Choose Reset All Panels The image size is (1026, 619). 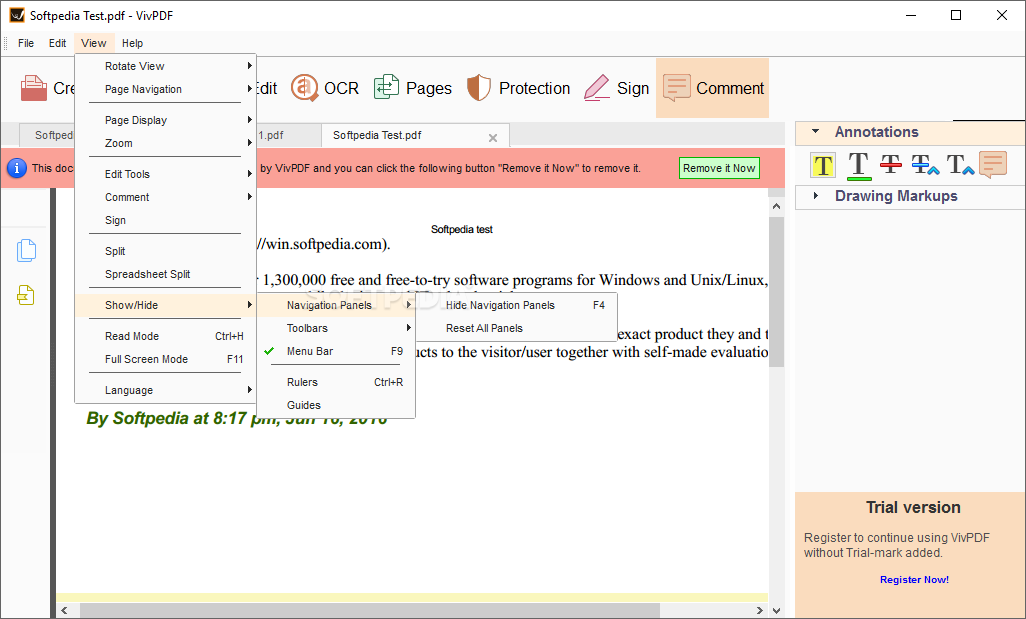[516, 328]
